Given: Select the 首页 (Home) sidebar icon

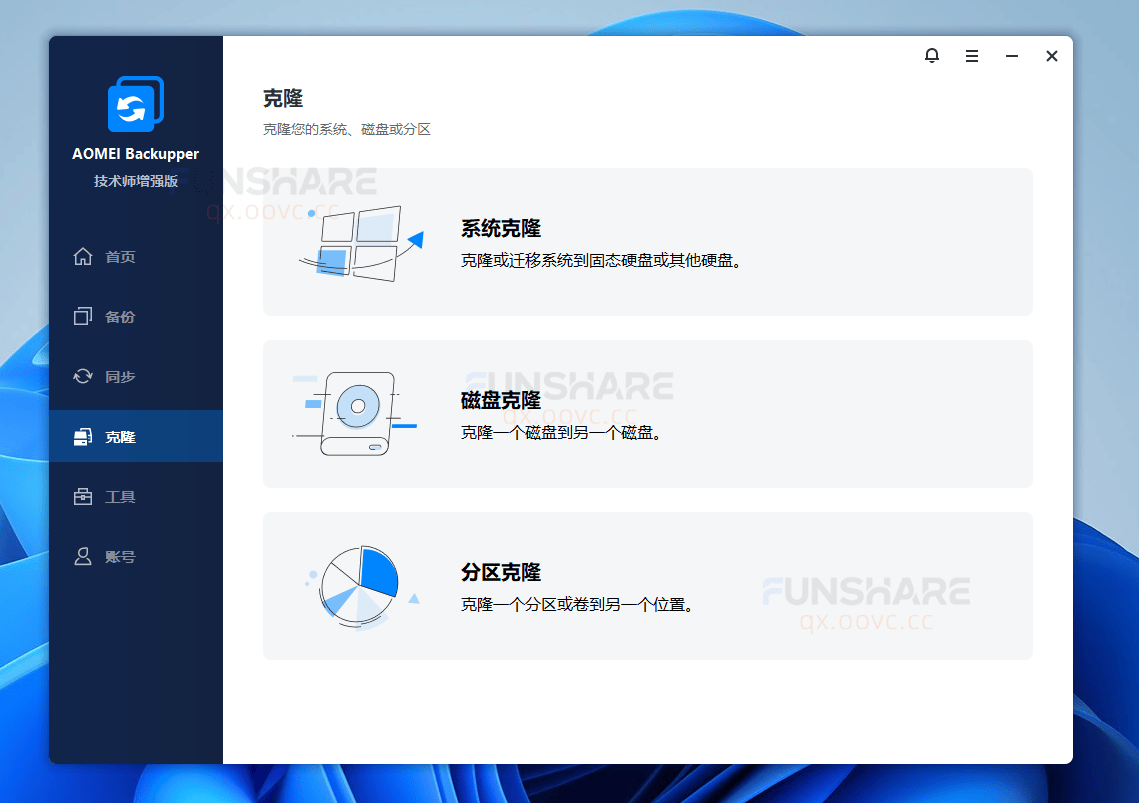Looking at the screenshot, I should point(83,256).
